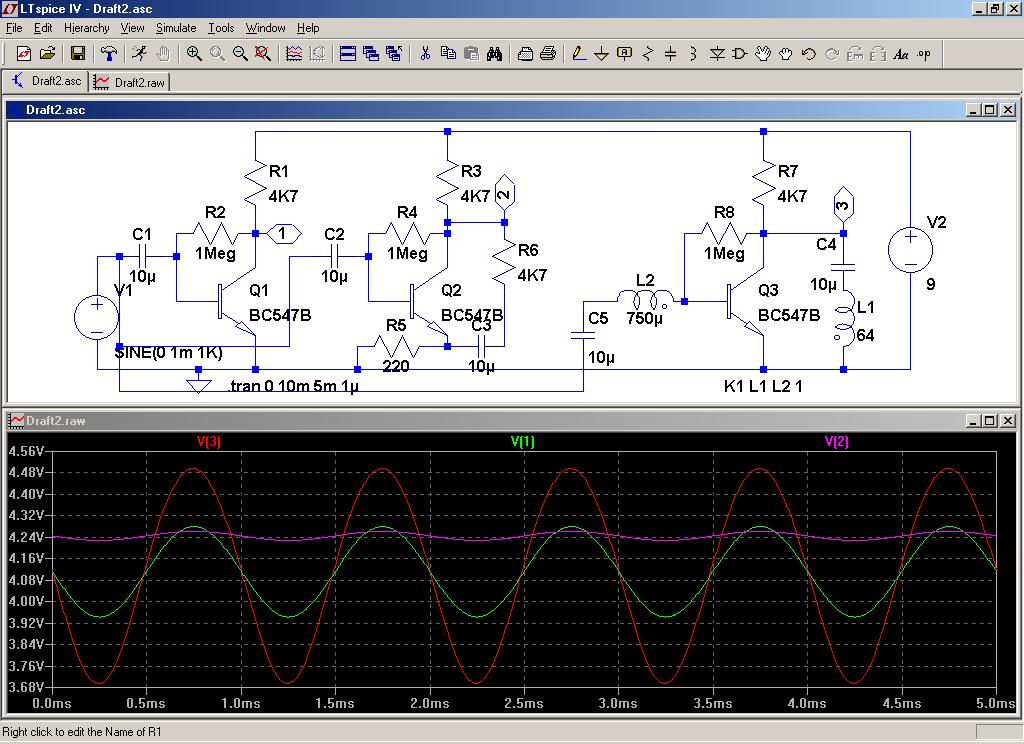The image size is (1024, 744).
Task: Click the V1 voltage source symbol
Action: point(97,317)
